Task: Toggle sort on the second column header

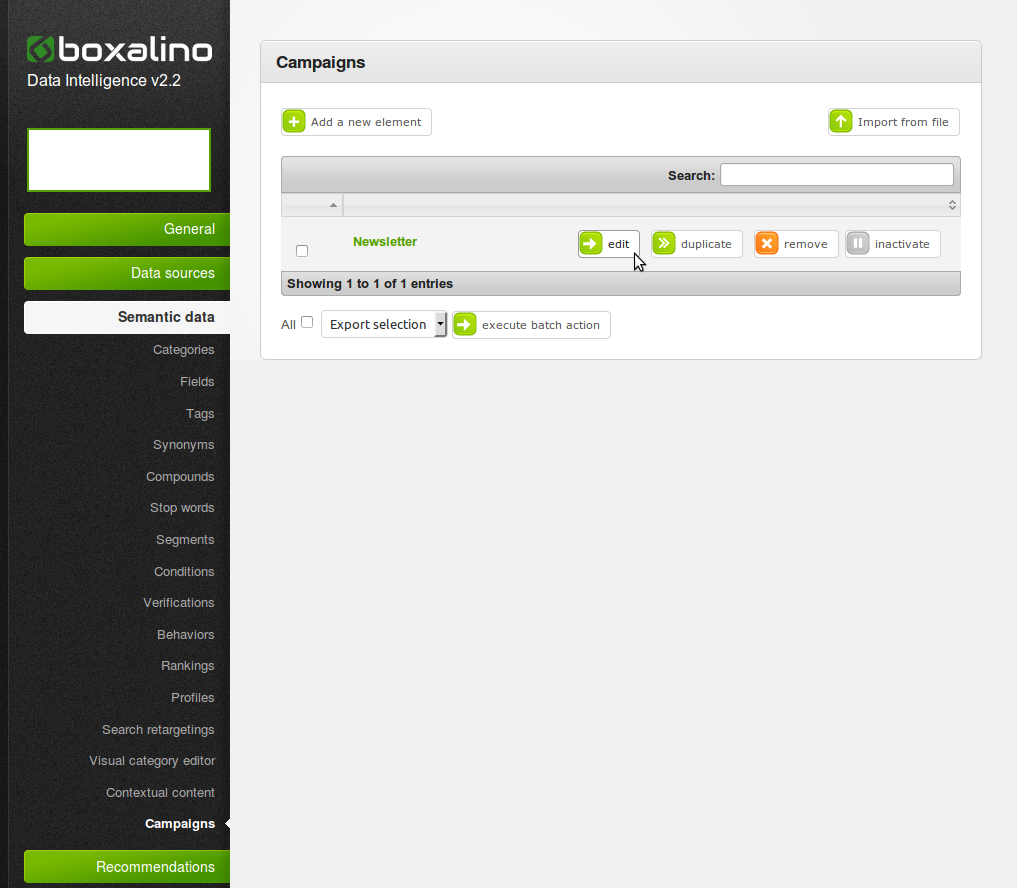Action: (952, 205)
